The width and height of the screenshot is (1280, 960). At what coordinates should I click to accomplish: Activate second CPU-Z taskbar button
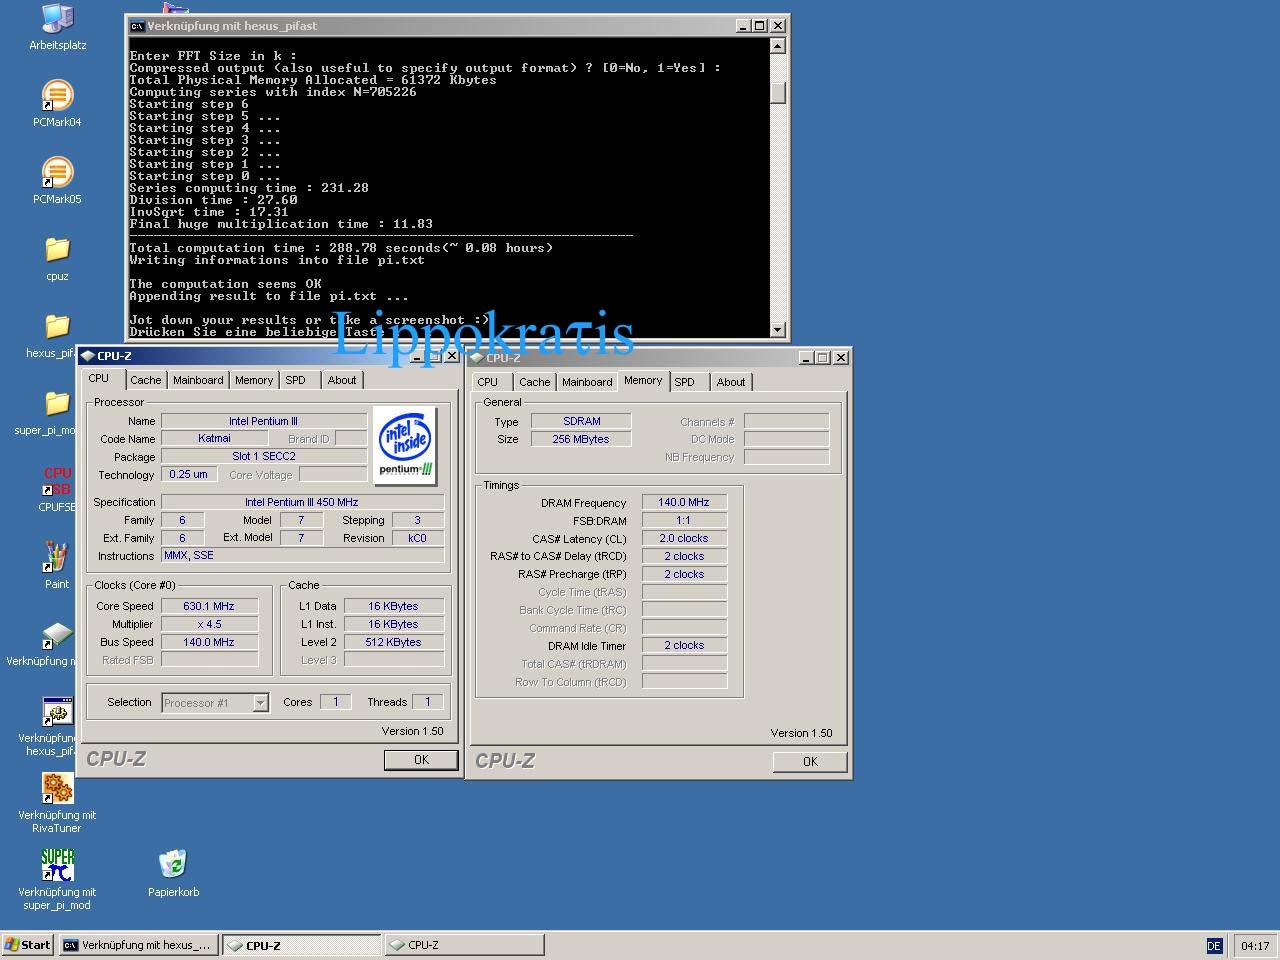pos(465,945)
